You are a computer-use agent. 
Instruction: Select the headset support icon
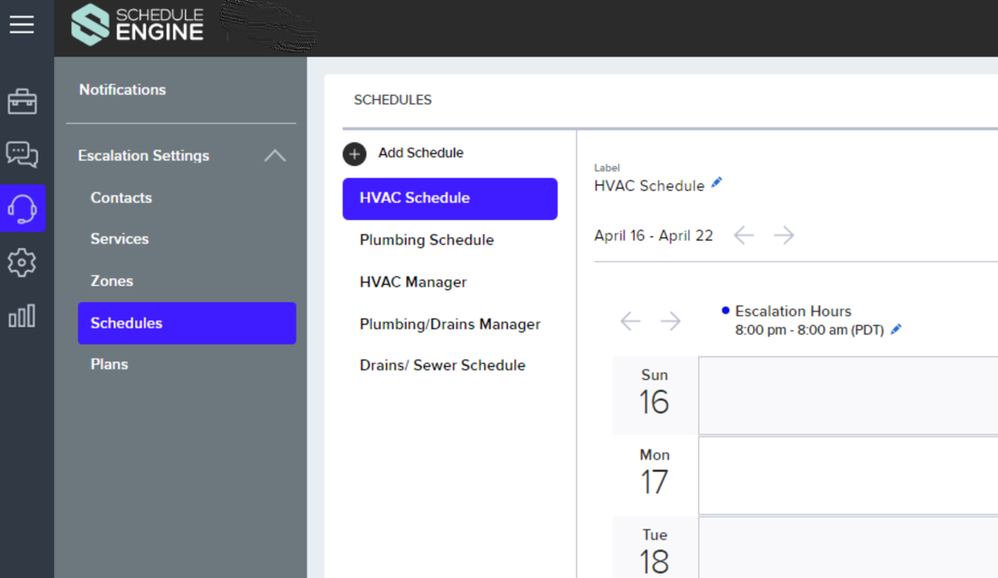pos(22,208)
